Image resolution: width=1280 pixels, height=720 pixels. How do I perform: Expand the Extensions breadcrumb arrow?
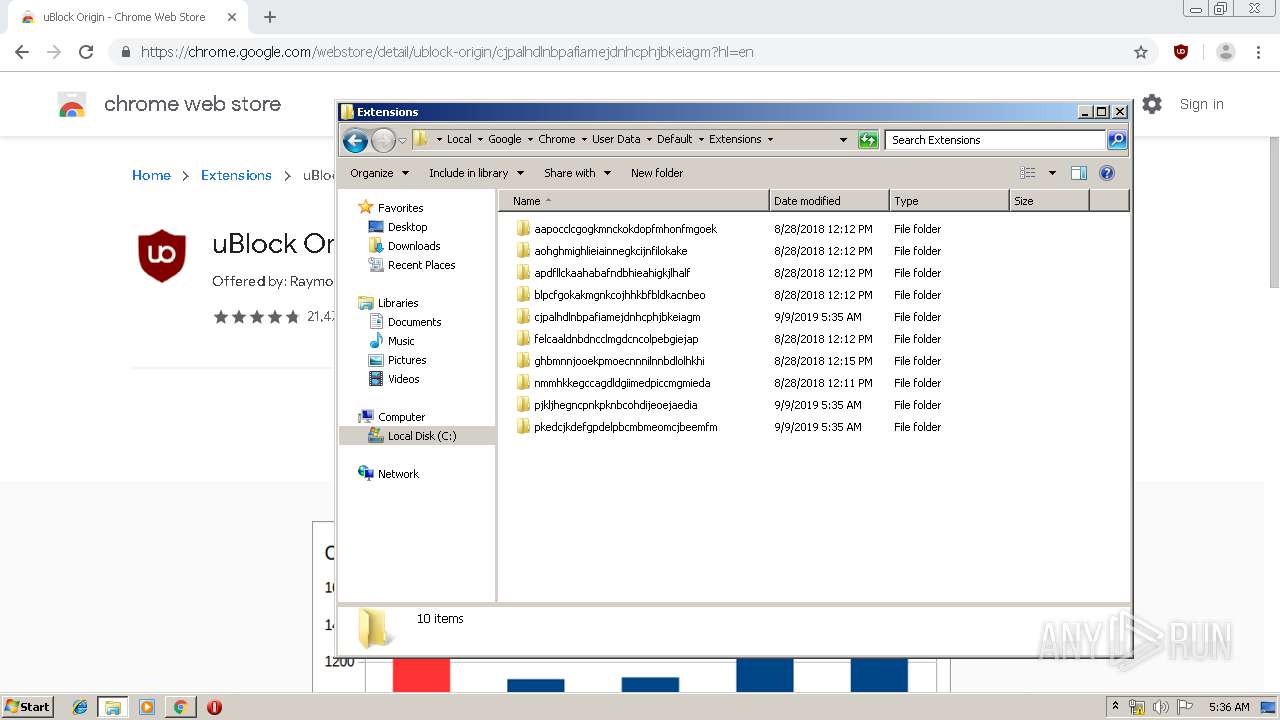[770, 140]
